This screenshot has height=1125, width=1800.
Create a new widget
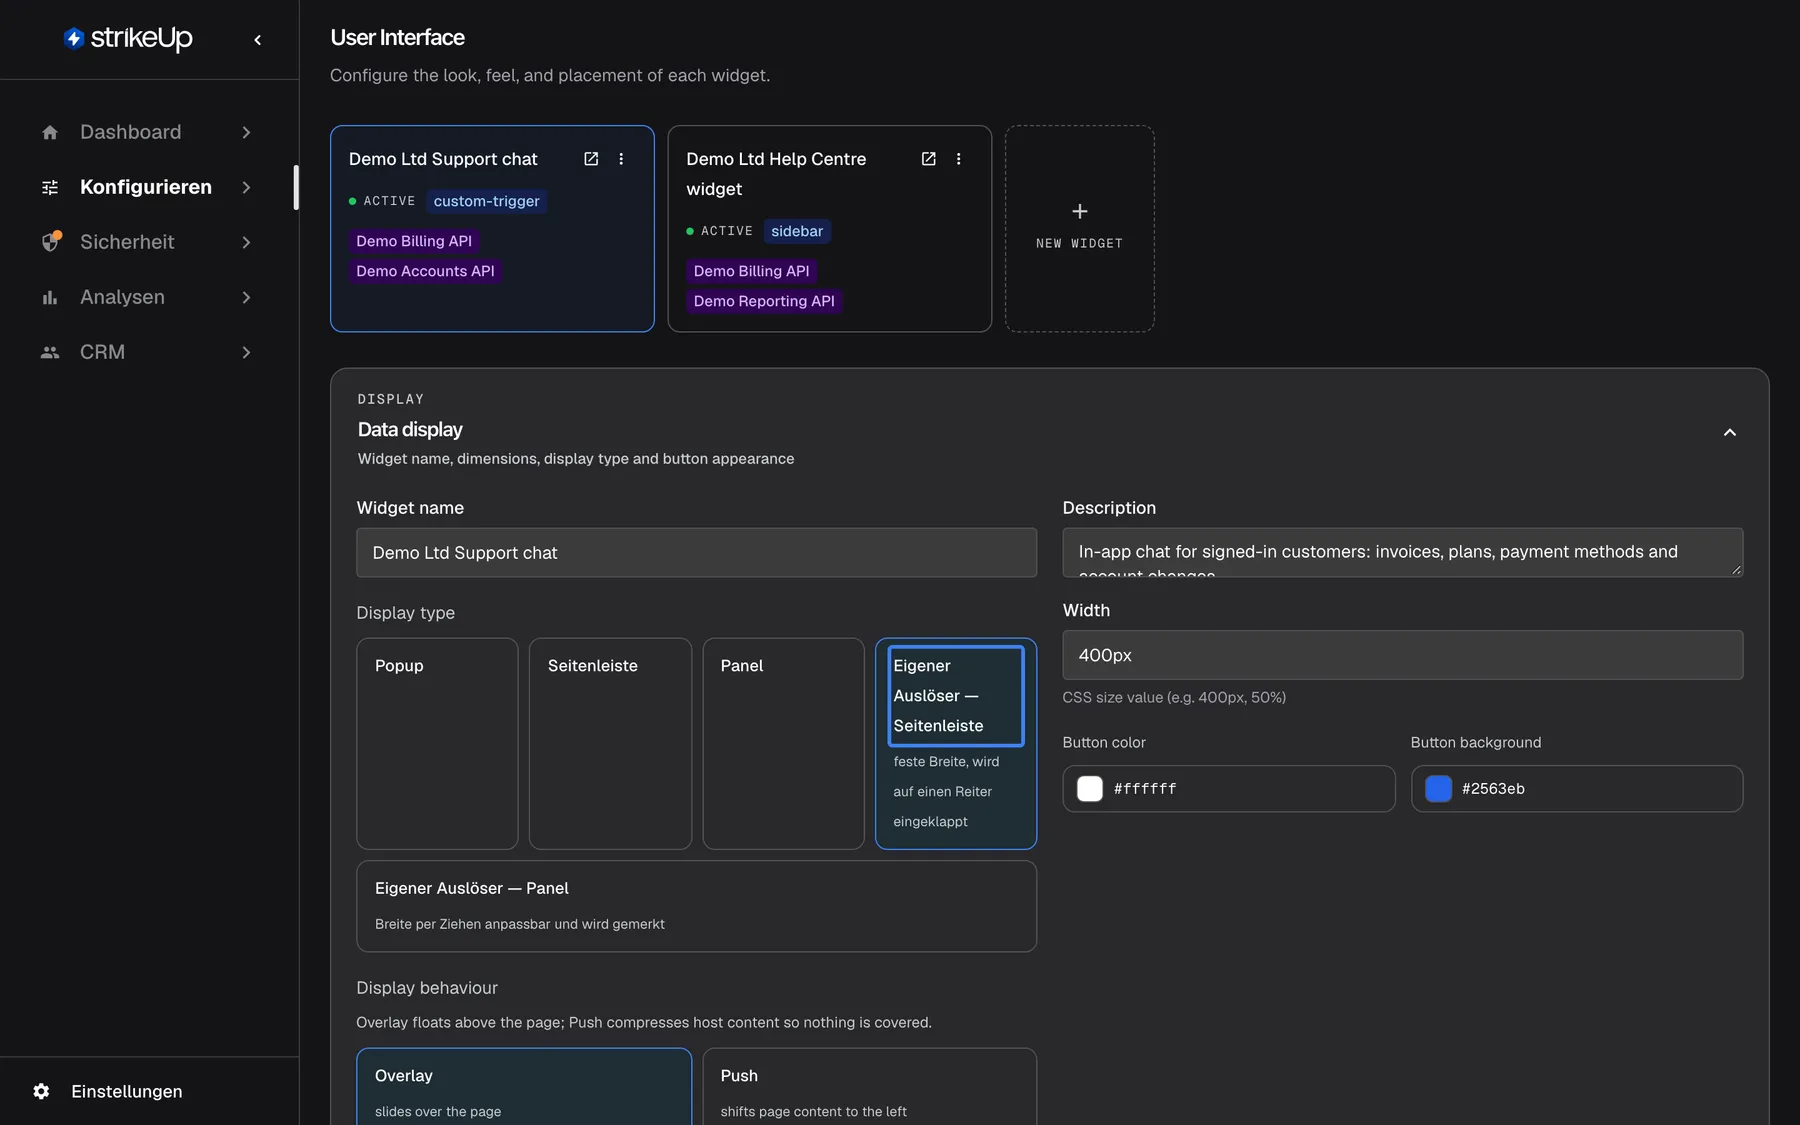point(1079,228)
